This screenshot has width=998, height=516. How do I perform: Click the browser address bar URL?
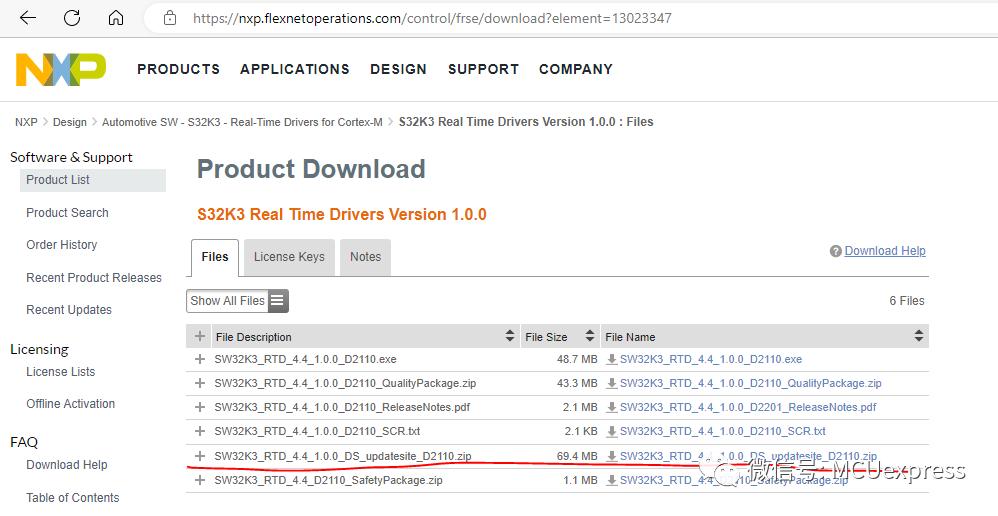[x=432, y=18]
